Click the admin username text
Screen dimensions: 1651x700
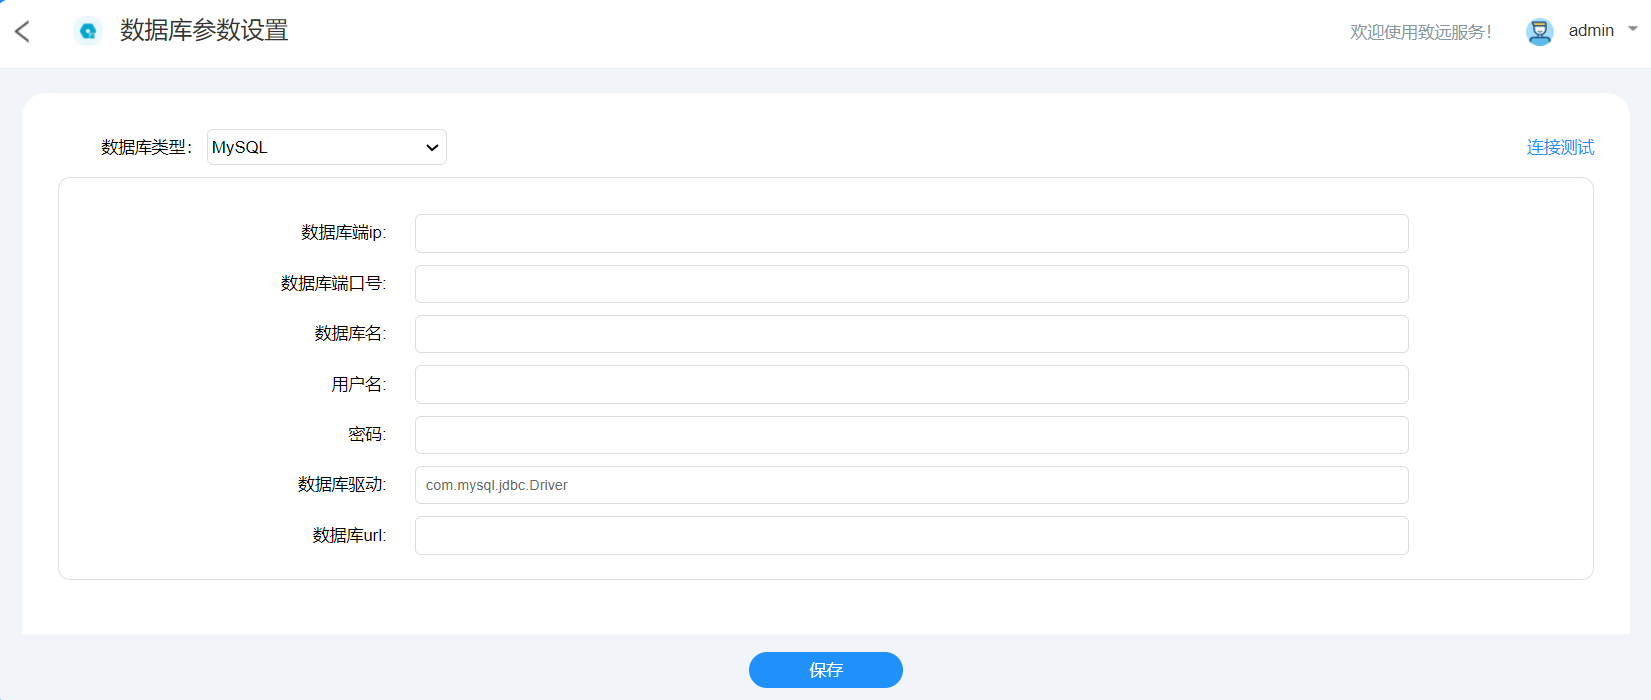pos(1591,31)
